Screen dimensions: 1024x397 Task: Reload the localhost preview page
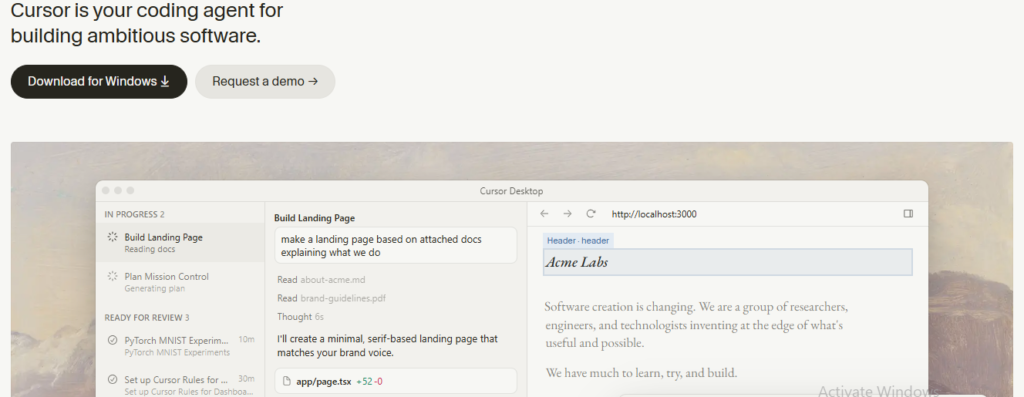(x=591, y=214)
